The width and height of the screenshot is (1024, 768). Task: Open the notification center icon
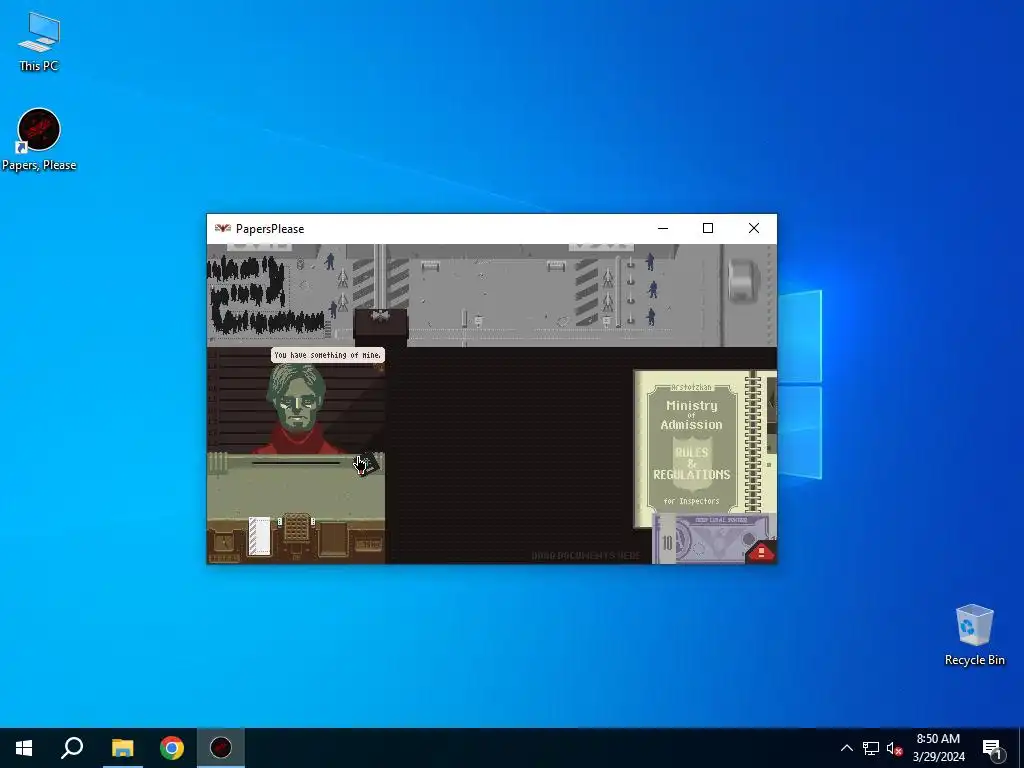992,748
